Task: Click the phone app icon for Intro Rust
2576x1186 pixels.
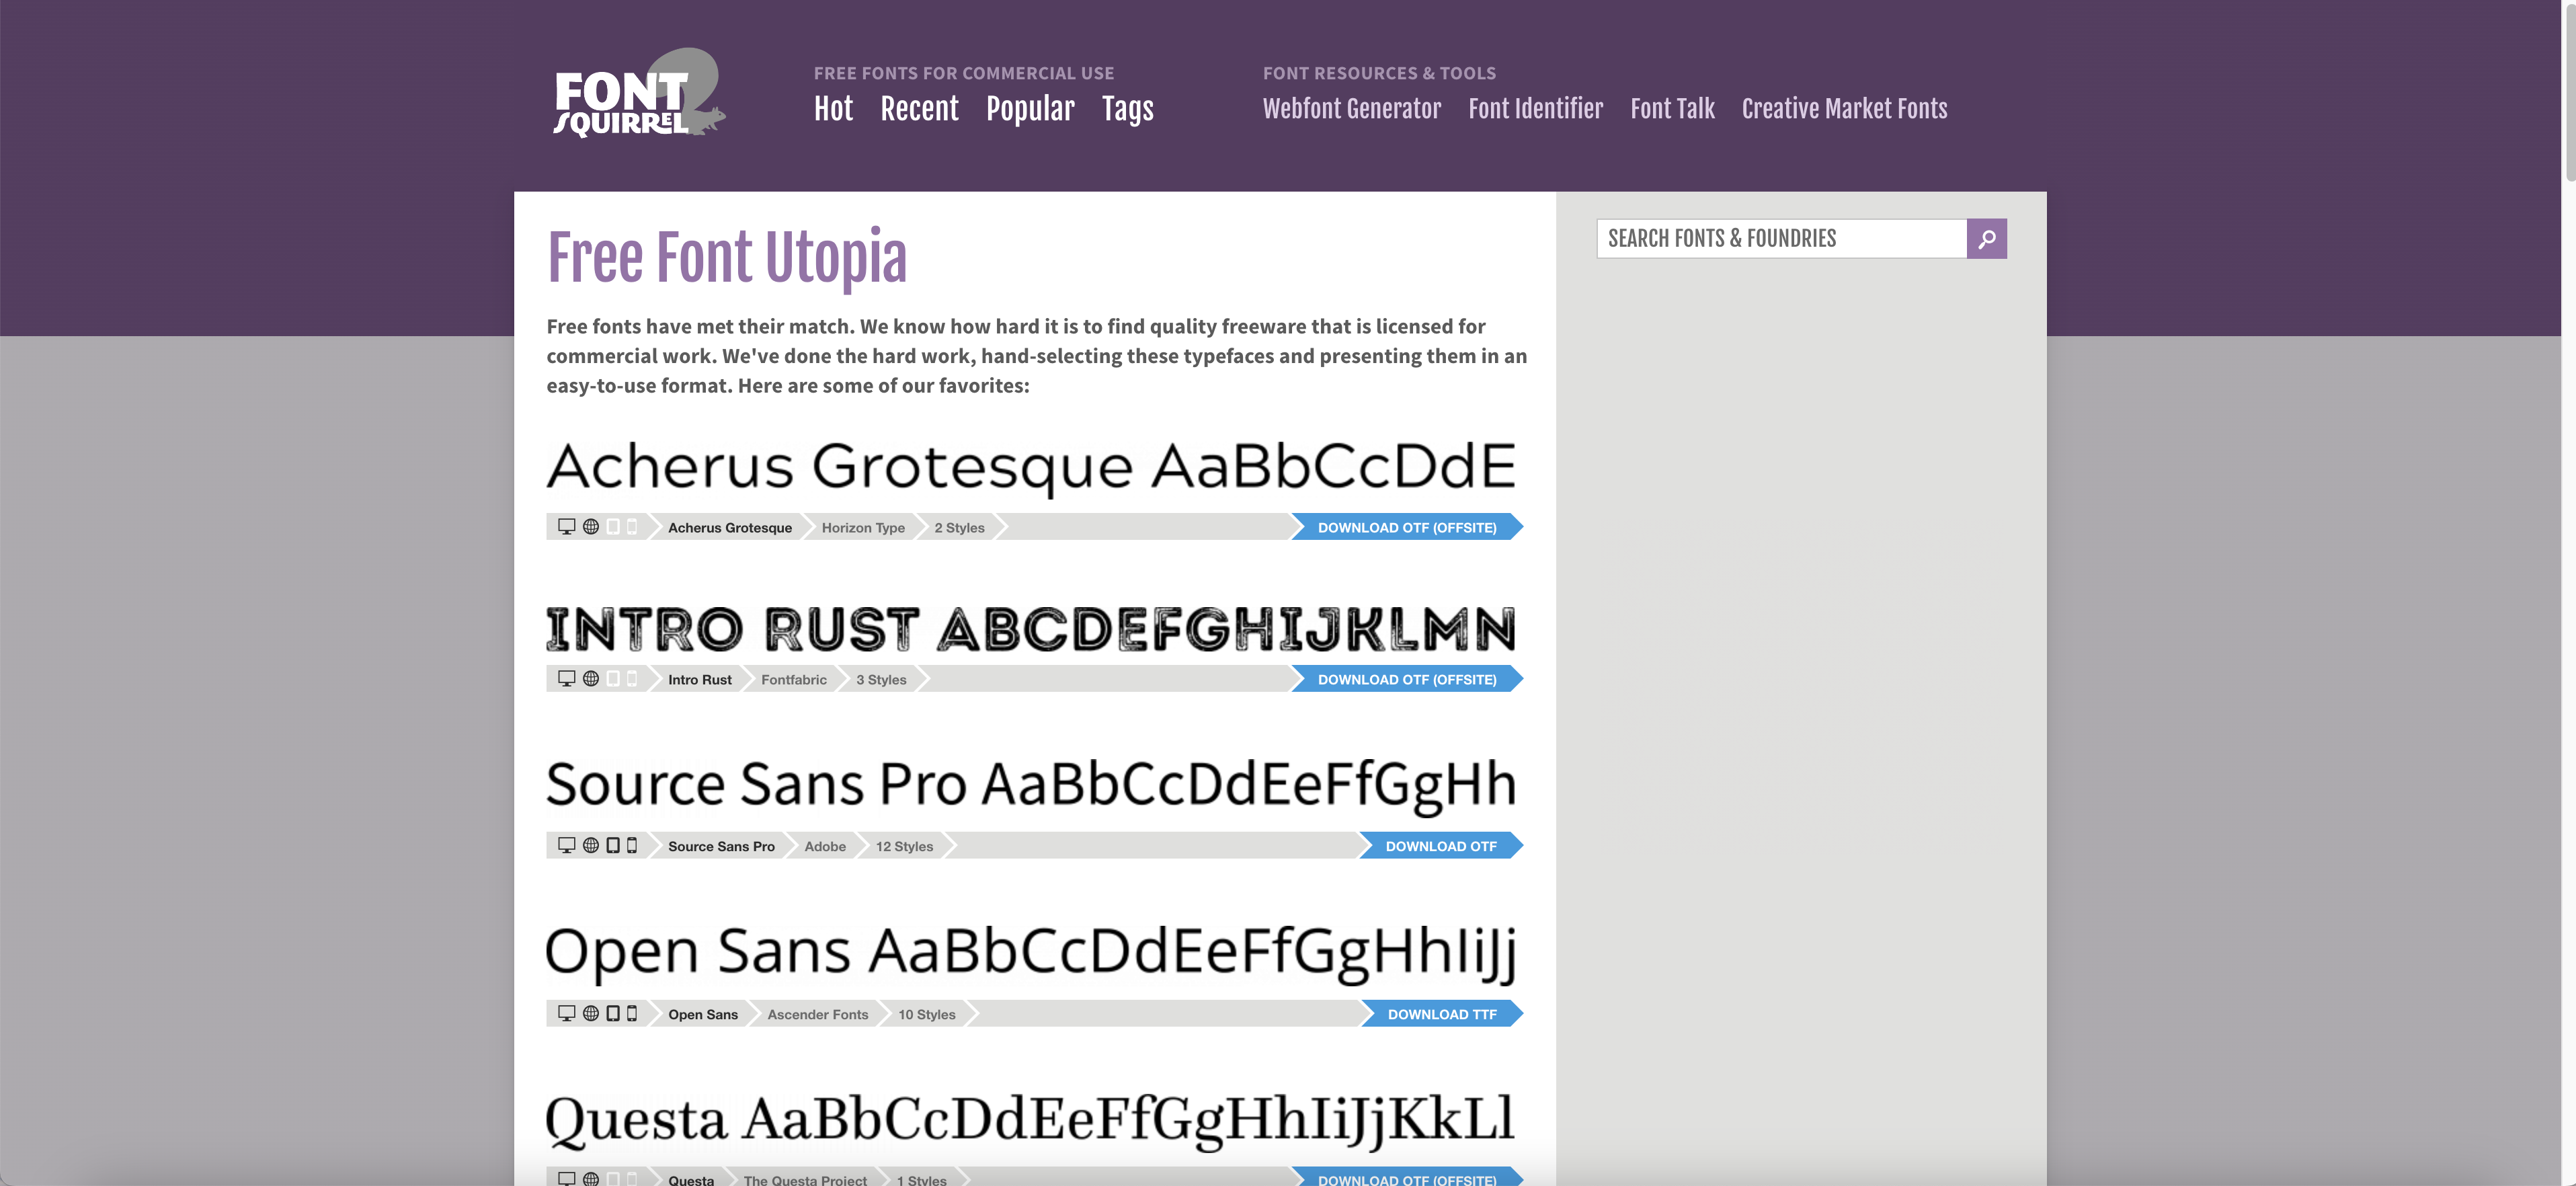Action: click(x=632, y=679)
